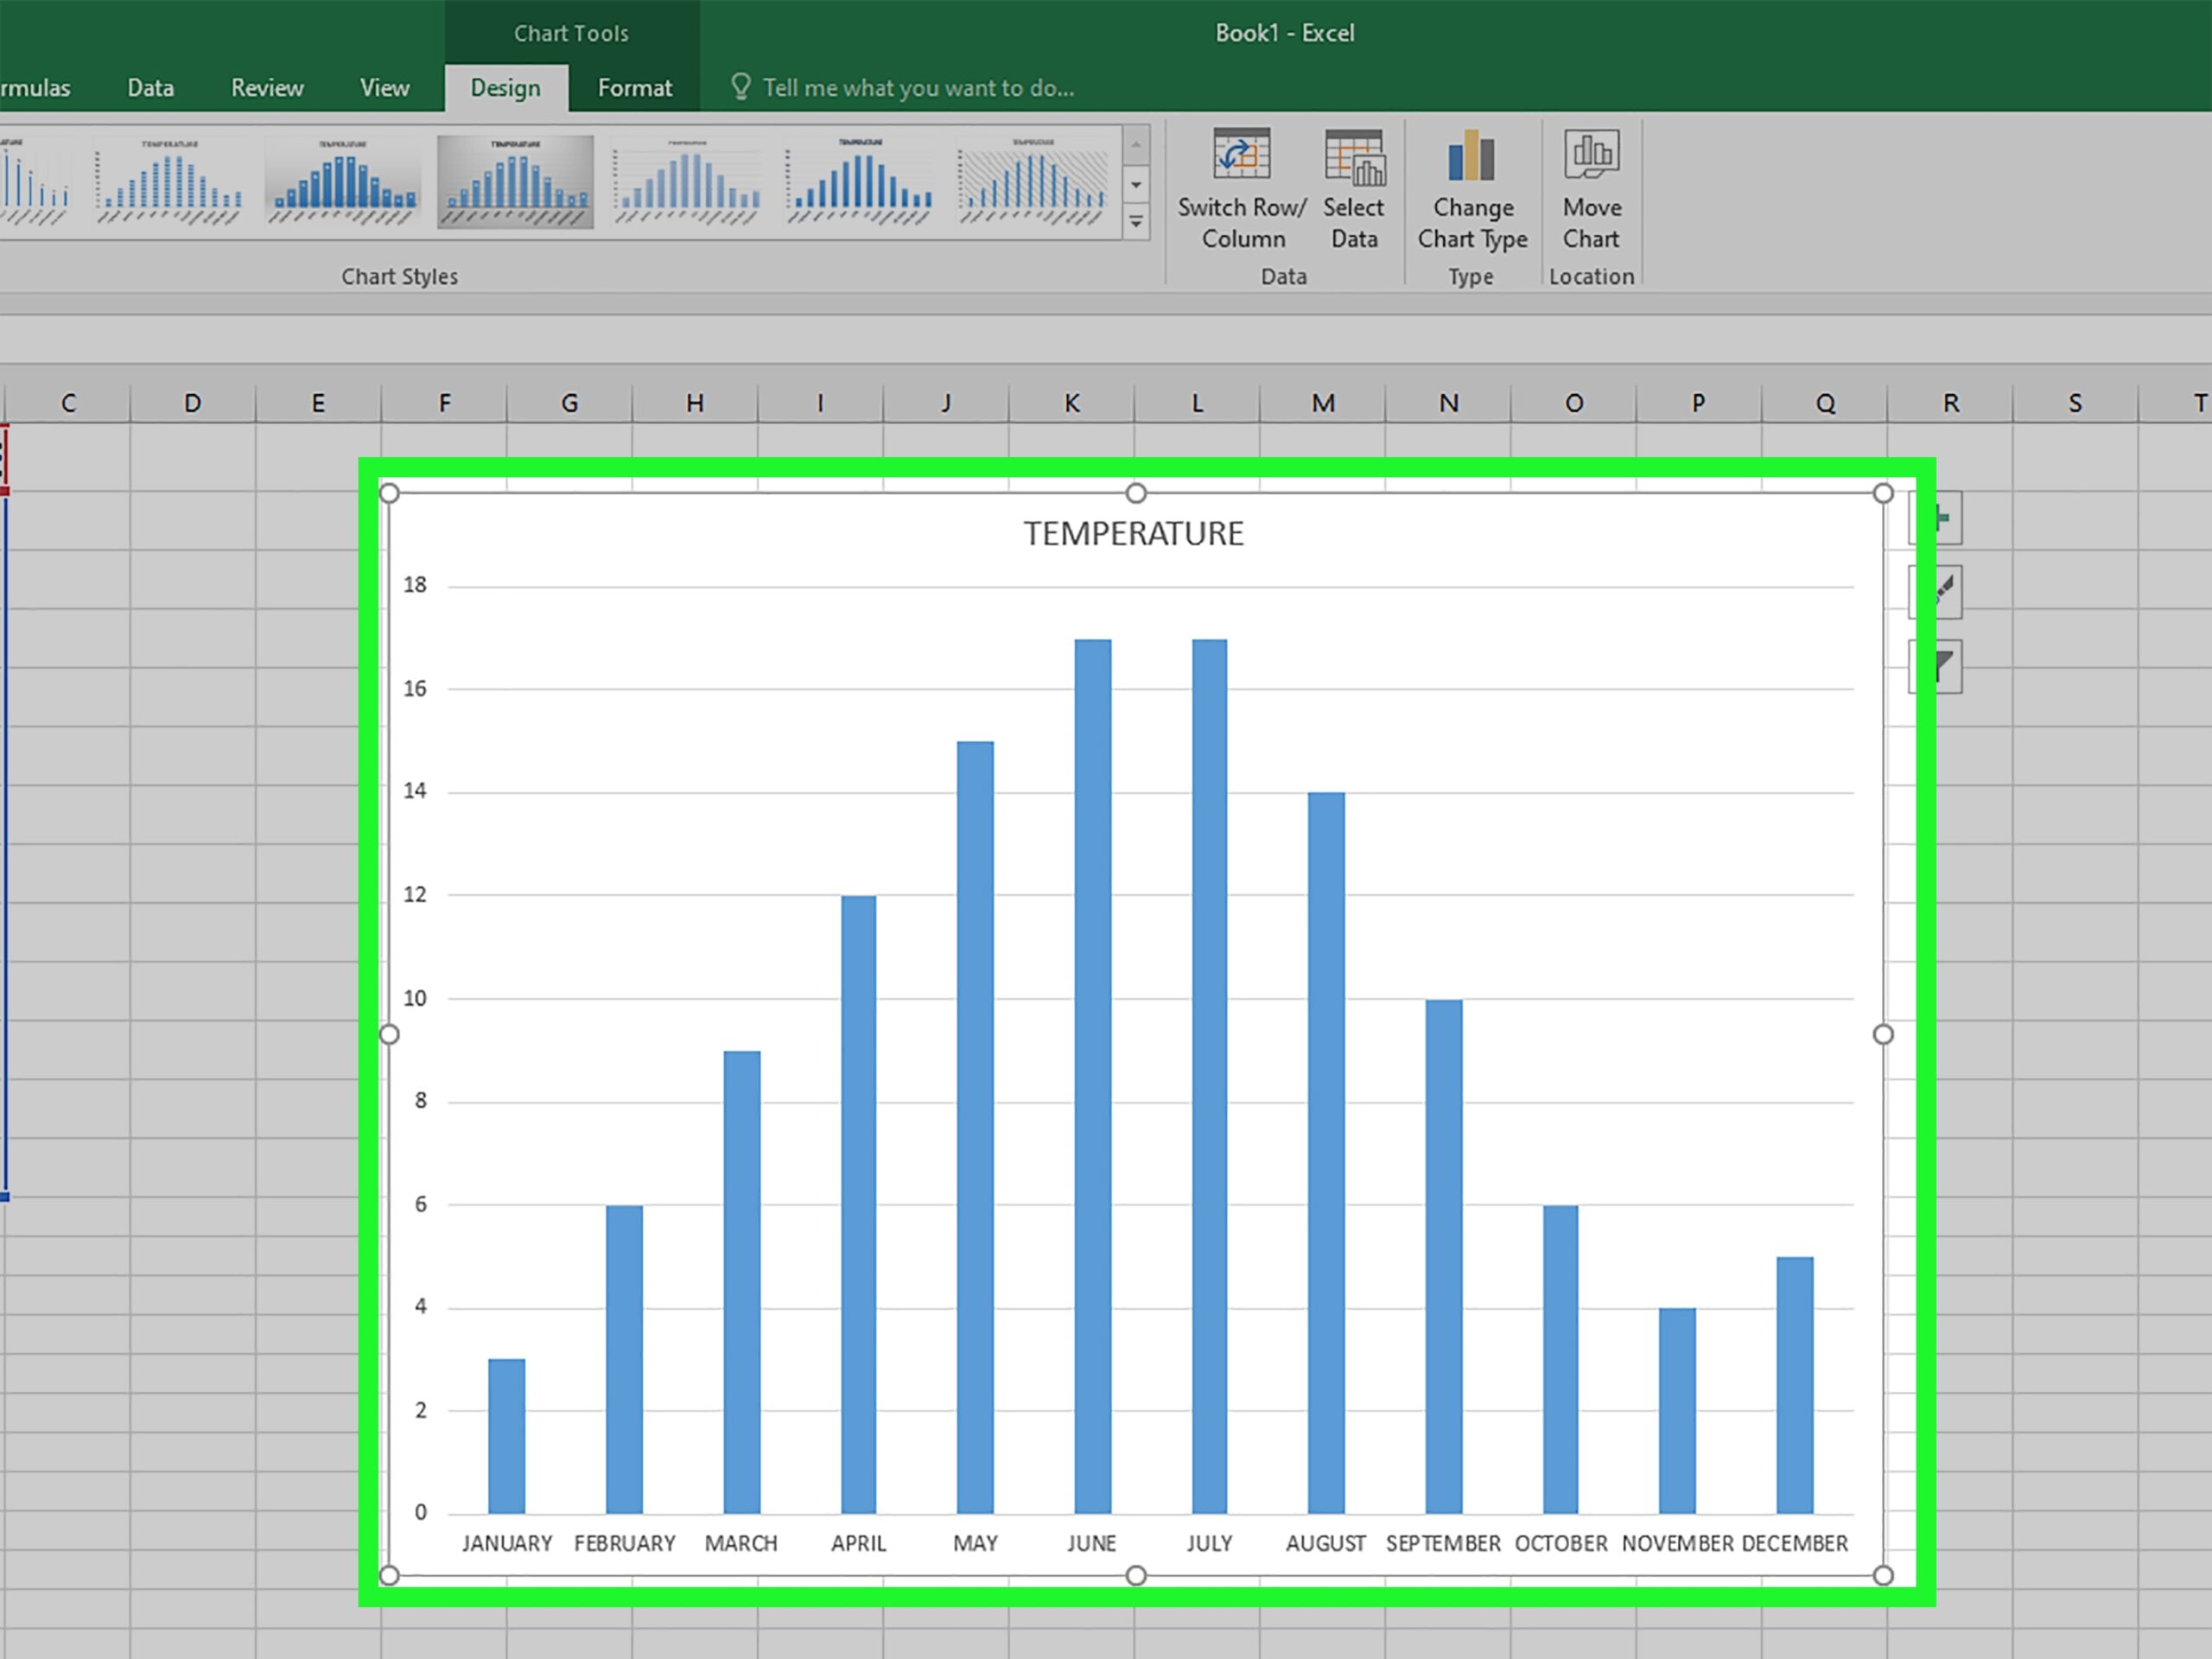Switch to the Format tab
The height and width of the screenshot is (1659, 2212).
click(634, 87)
